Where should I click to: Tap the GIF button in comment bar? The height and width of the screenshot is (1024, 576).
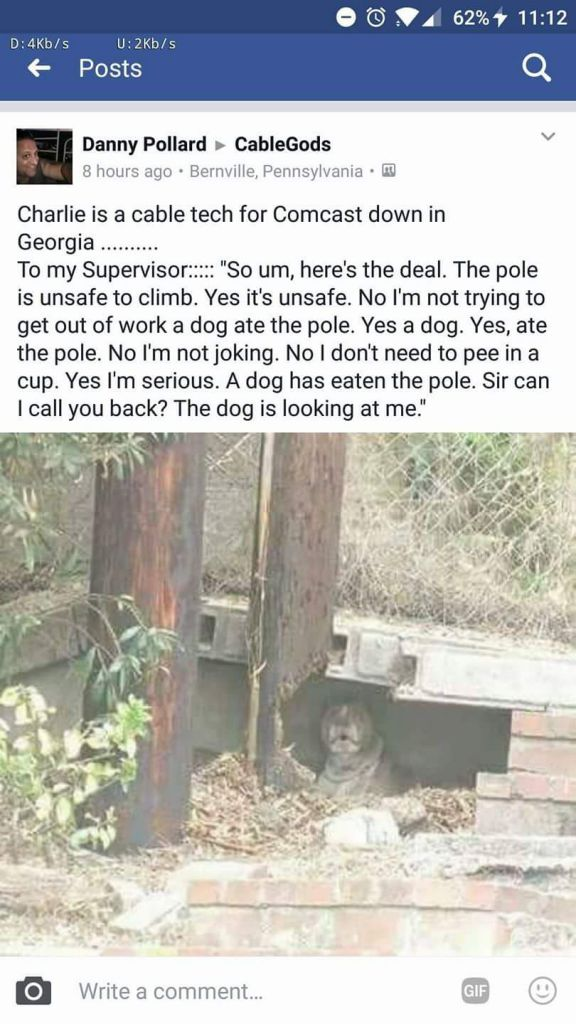pyautogui.click(x=475, y=991)
